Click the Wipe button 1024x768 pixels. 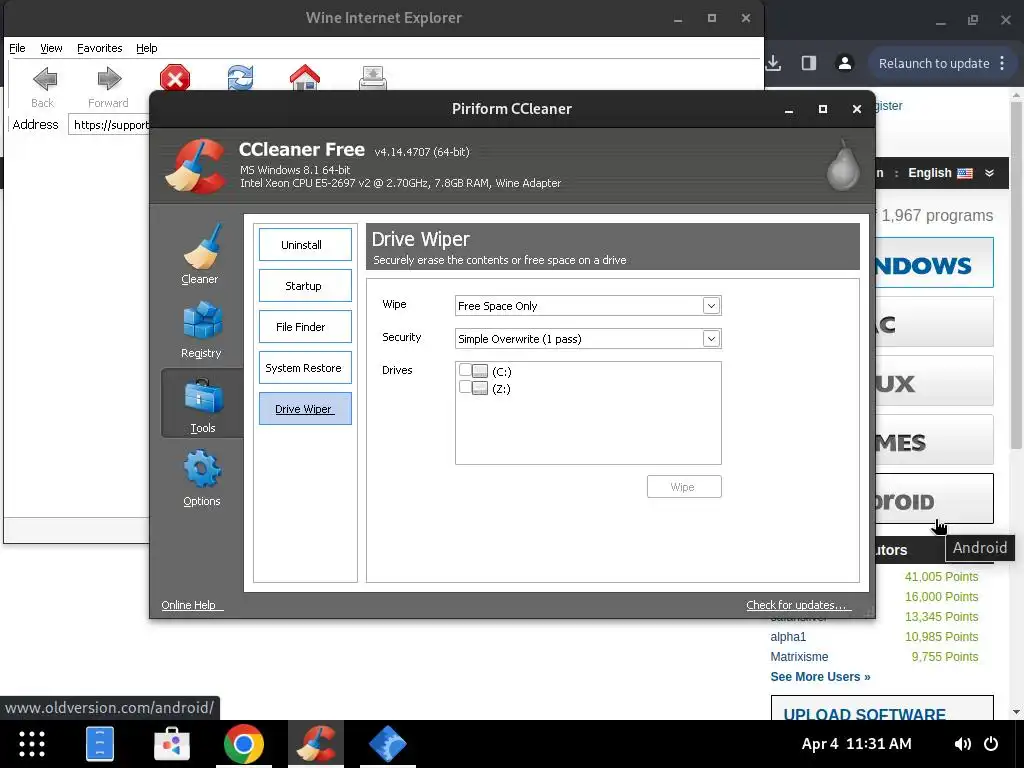click(x=684, y=487)
